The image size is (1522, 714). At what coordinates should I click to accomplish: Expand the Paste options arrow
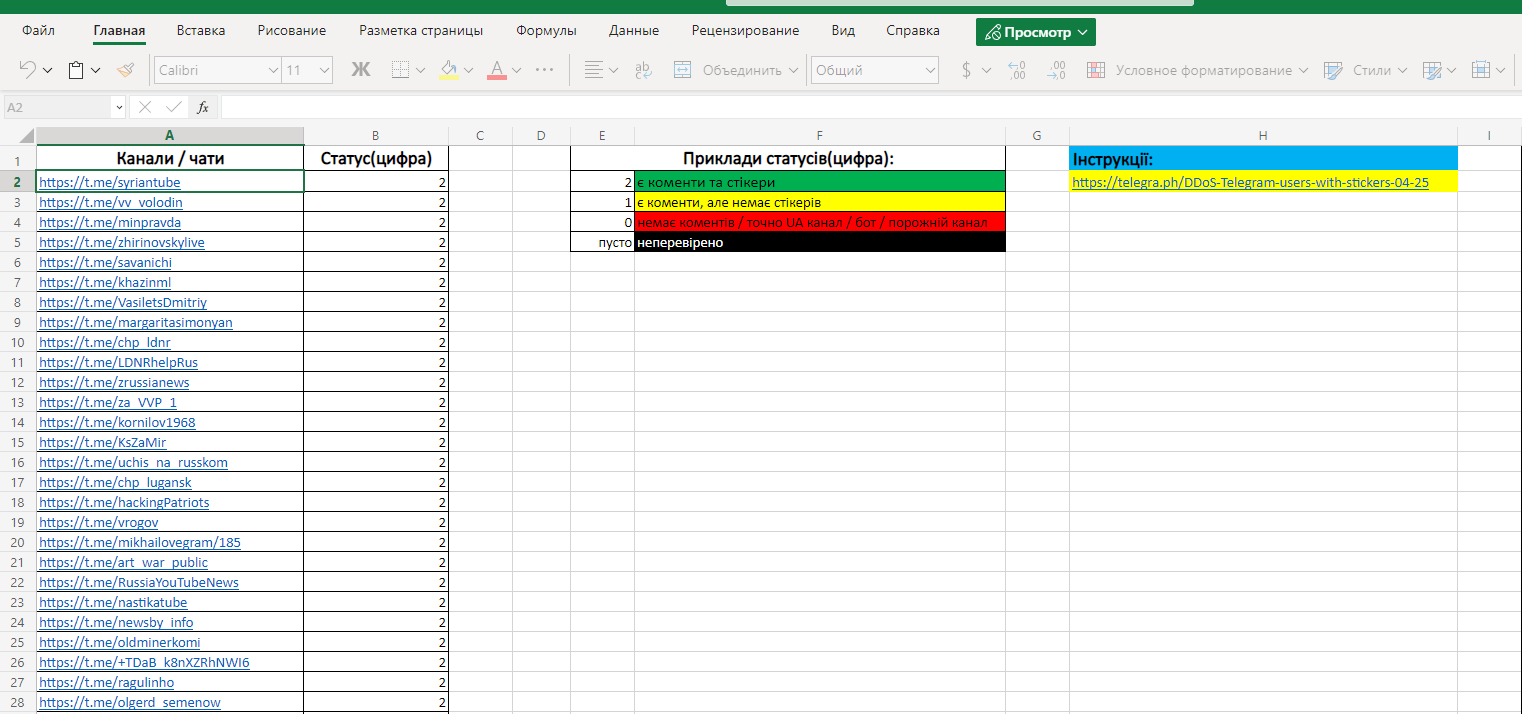click(96, 71)
